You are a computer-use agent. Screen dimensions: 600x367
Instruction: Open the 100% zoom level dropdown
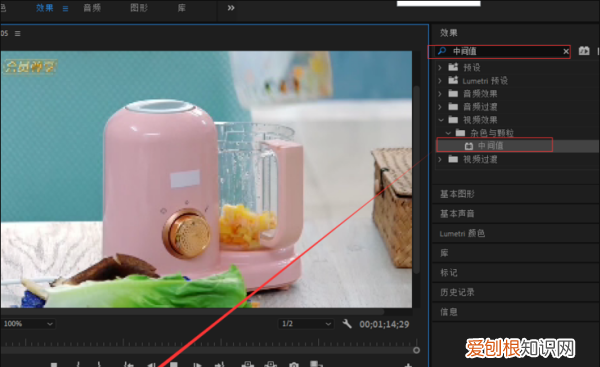[x=28, y=324]
